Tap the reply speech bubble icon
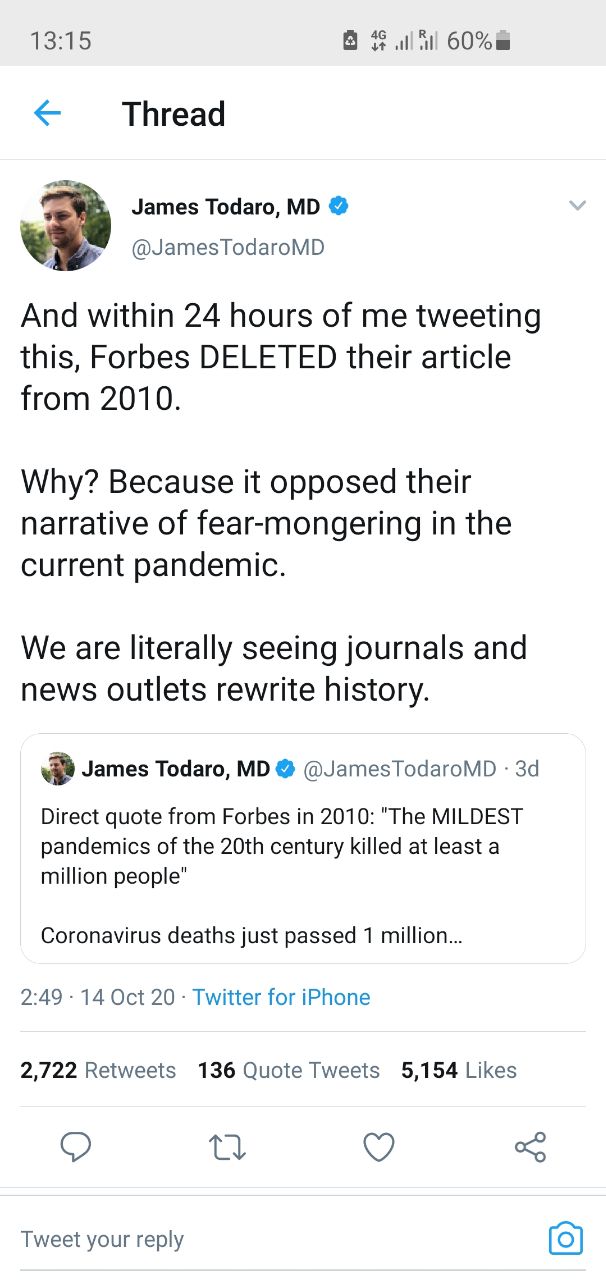Screen dimensions: 606x1280 [x=76, y=1146]
